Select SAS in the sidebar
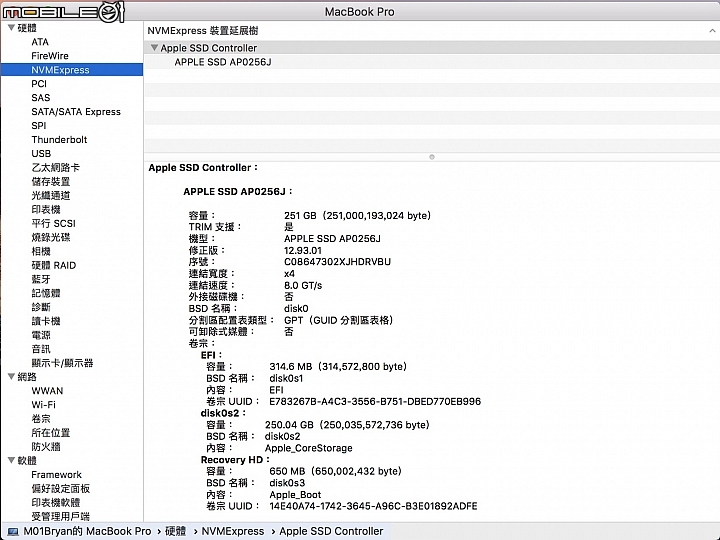The height and width of the screenshot is (540, 720). coord(41,98)
